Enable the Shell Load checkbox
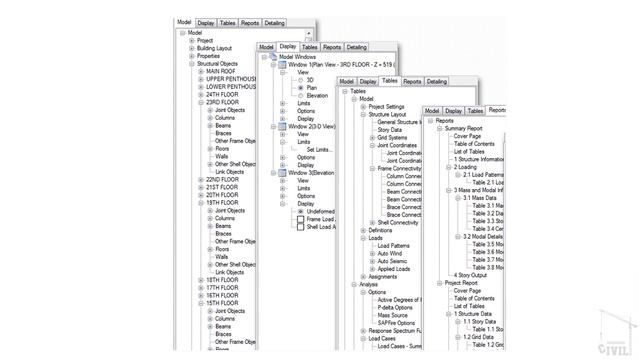640x360 pixels. pos(301,227)
